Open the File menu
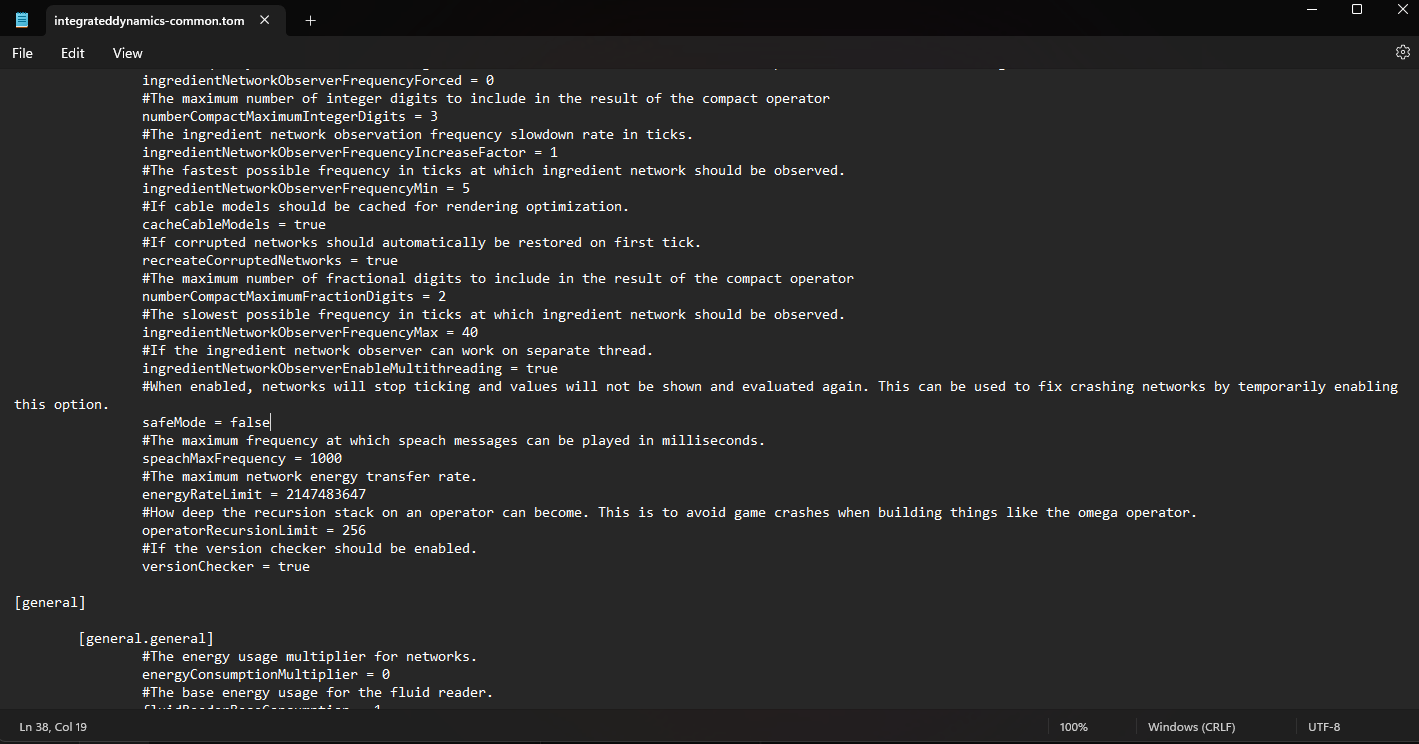Screen dimensions: 1419x744 tap(21, 52)
